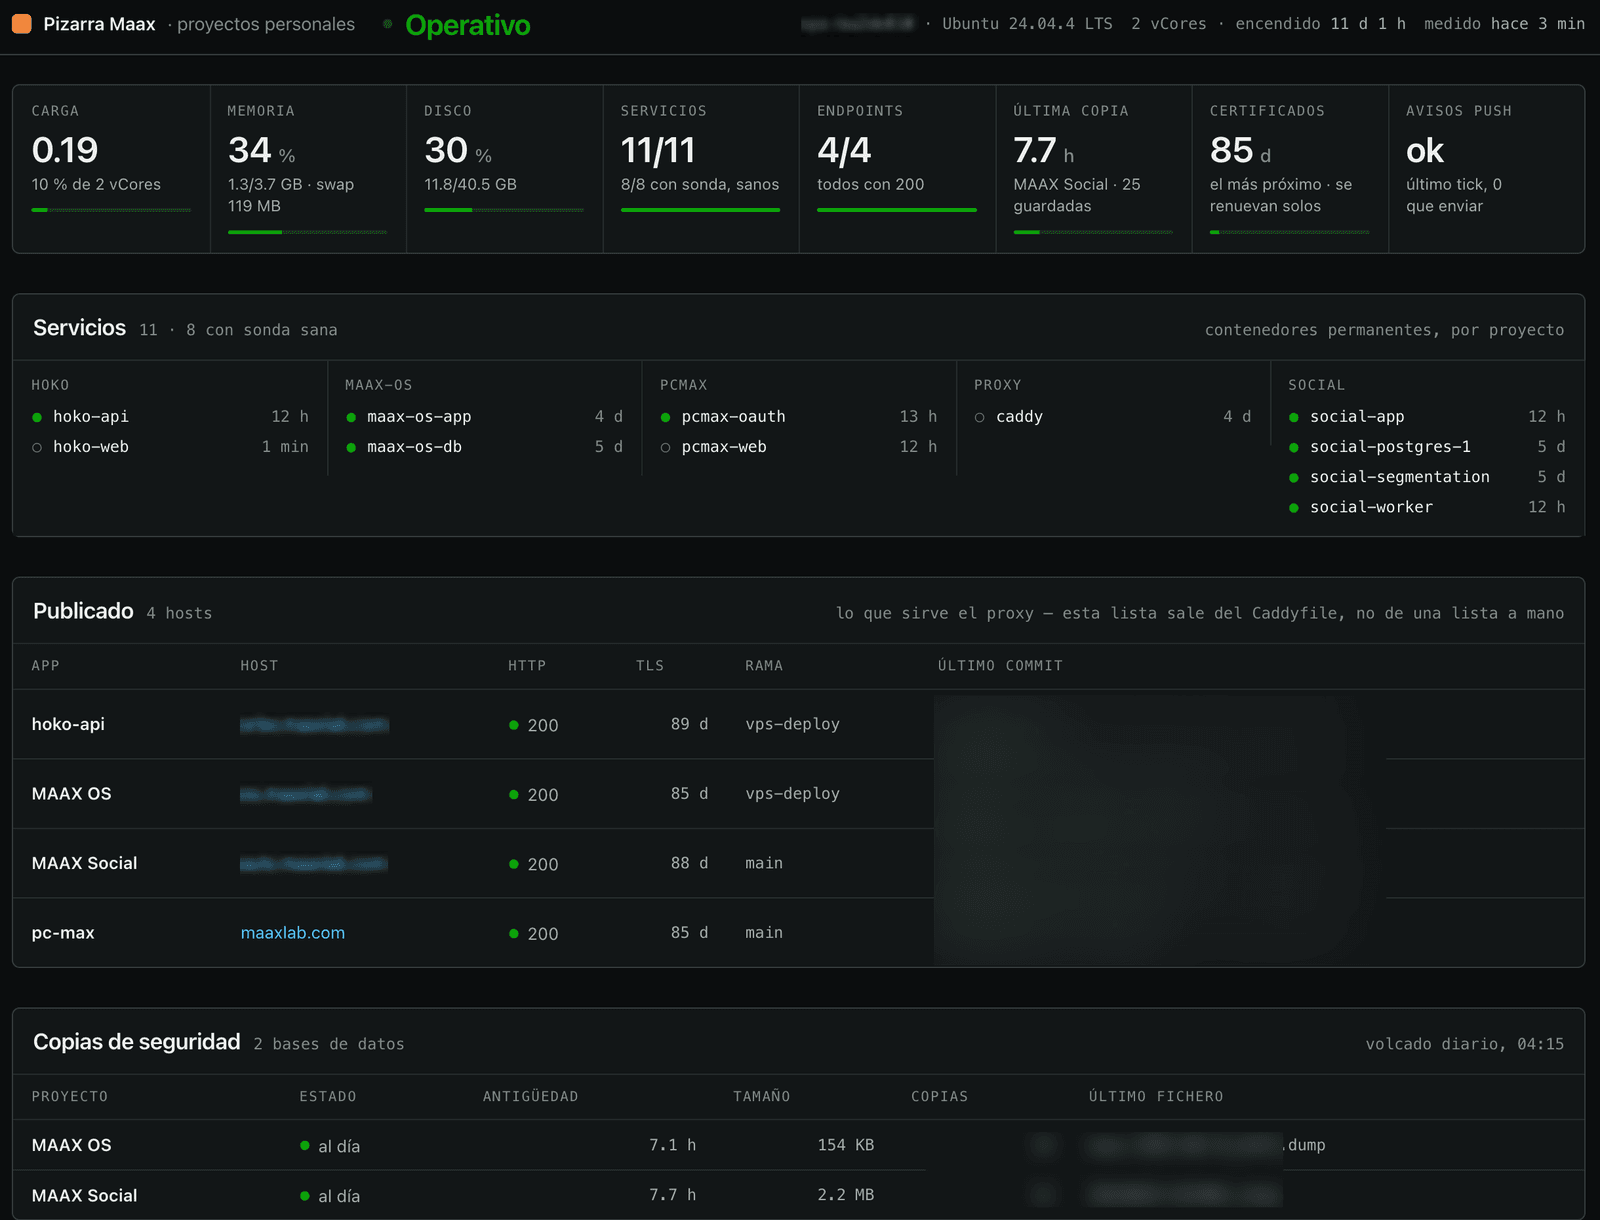Select the 'medido hace 3 min' text
Image resolution: width=1600 pixels, height=1220 pixels.
tap(1504, 24)
